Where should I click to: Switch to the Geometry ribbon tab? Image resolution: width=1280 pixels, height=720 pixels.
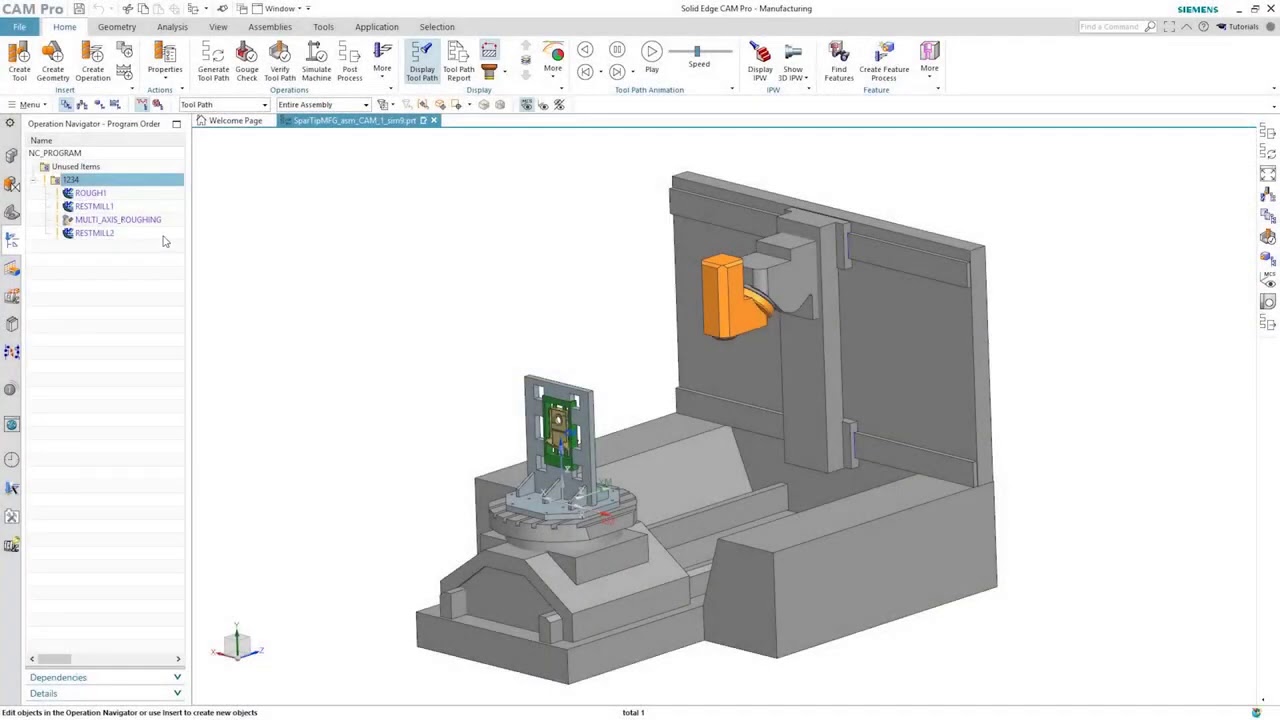117,27
